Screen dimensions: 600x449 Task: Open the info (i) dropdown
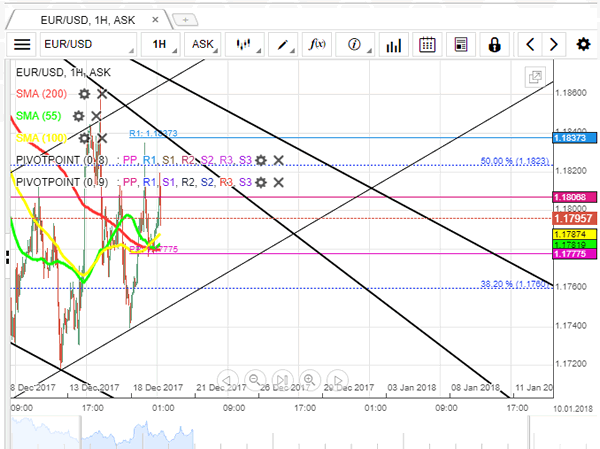(x=355, y=44)
